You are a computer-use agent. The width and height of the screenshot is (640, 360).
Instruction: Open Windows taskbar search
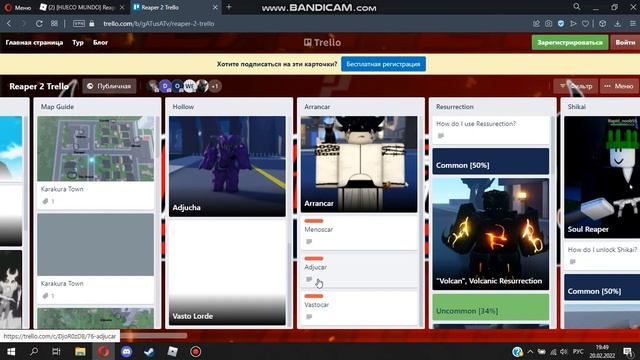(34, 351)
